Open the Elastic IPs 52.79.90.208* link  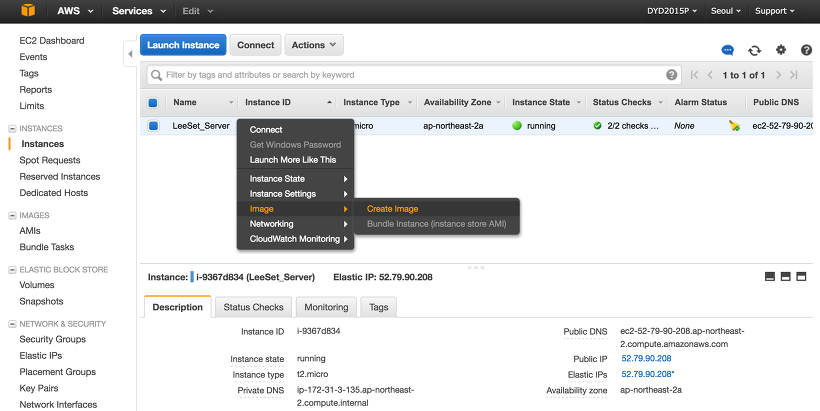(x=647, y=374)
